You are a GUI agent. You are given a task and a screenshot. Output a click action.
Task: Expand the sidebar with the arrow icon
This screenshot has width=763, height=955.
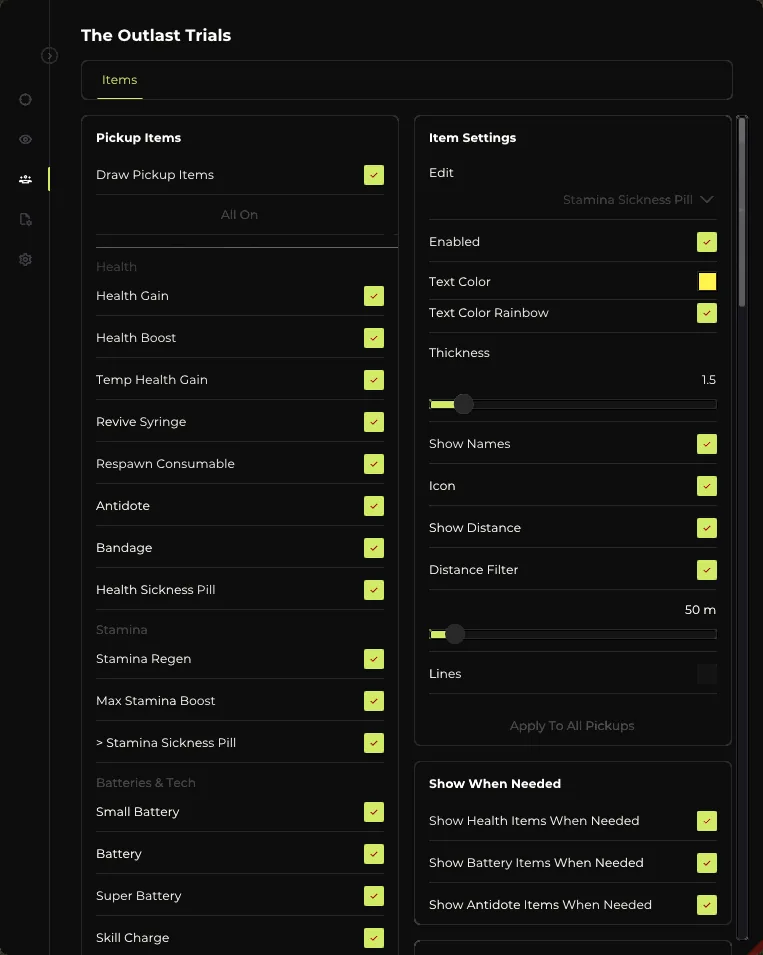pos(49,56)
